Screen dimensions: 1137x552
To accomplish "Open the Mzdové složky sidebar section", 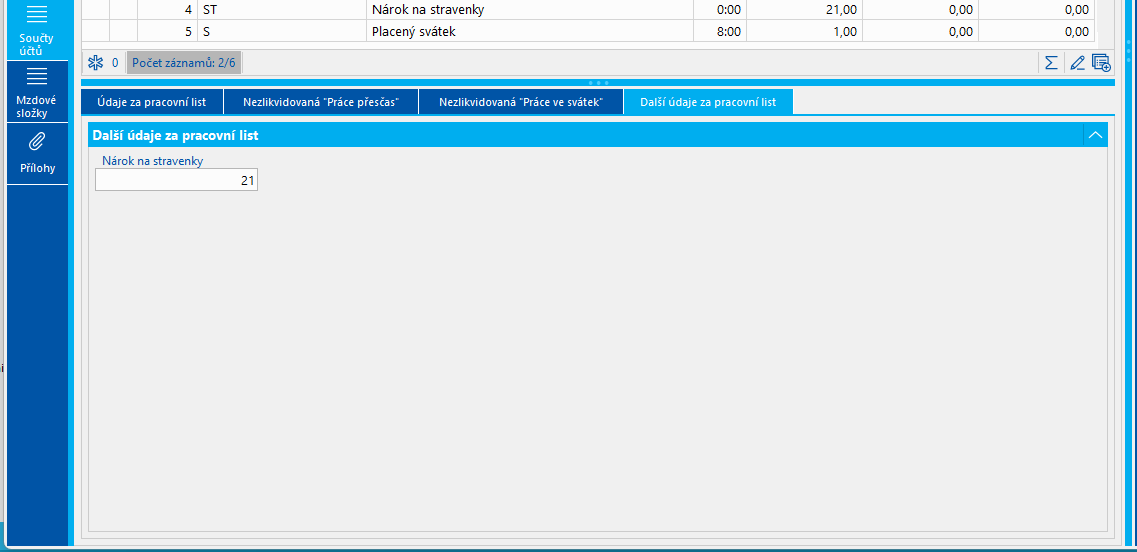I will 36,91.
